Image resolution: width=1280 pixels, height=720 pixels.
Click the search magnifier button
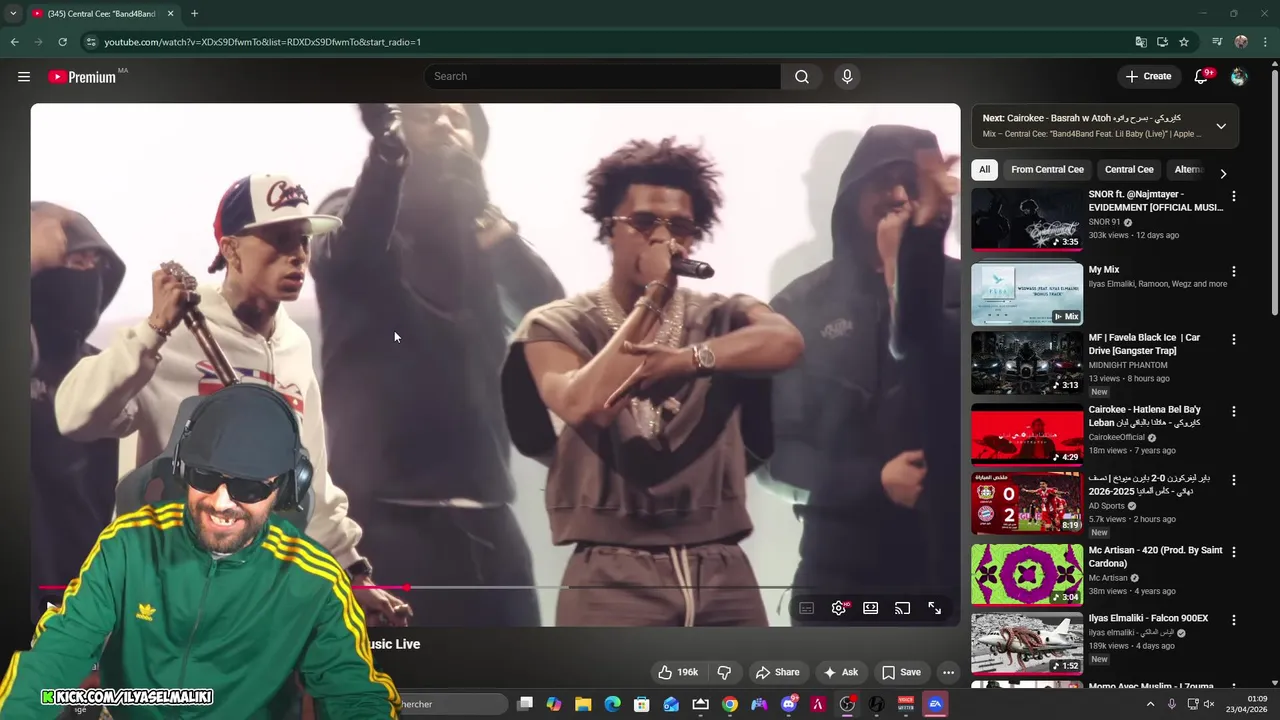point(802,77)
